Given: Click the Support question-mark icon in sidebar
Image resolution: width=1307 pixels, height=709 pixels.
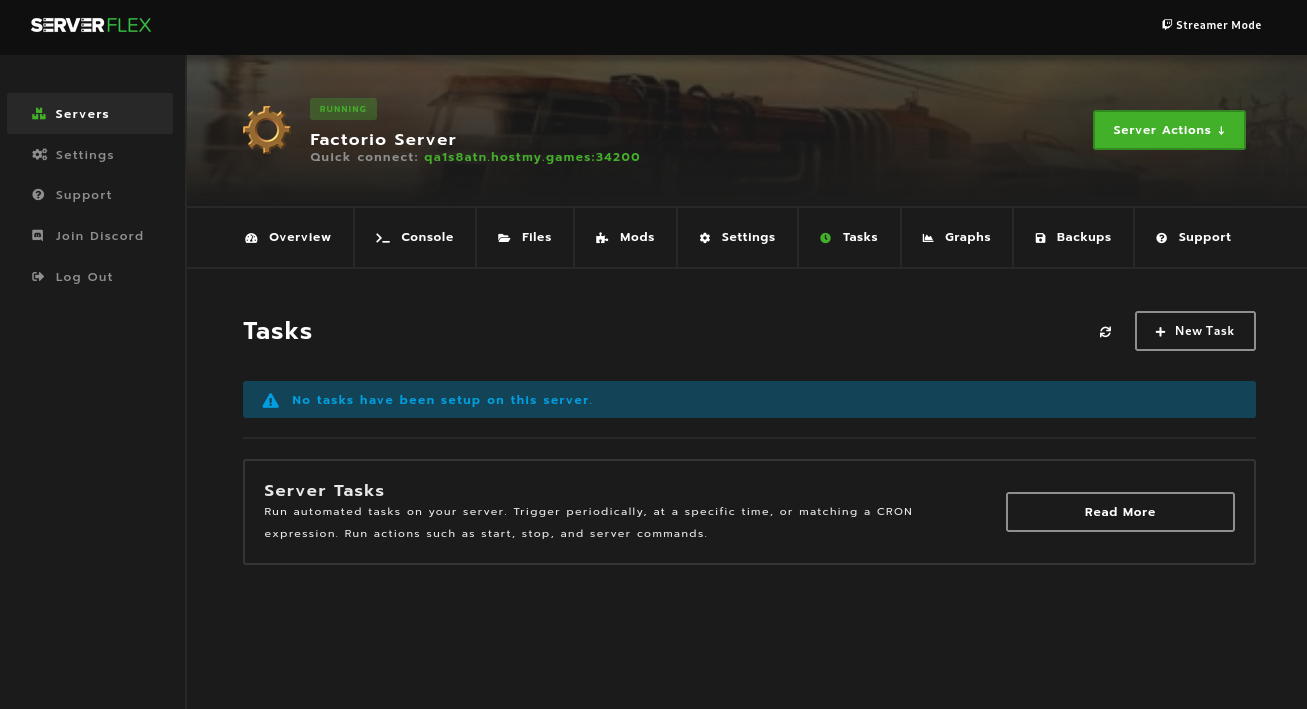Looking at the screenshot, I should tap(38, 195).
